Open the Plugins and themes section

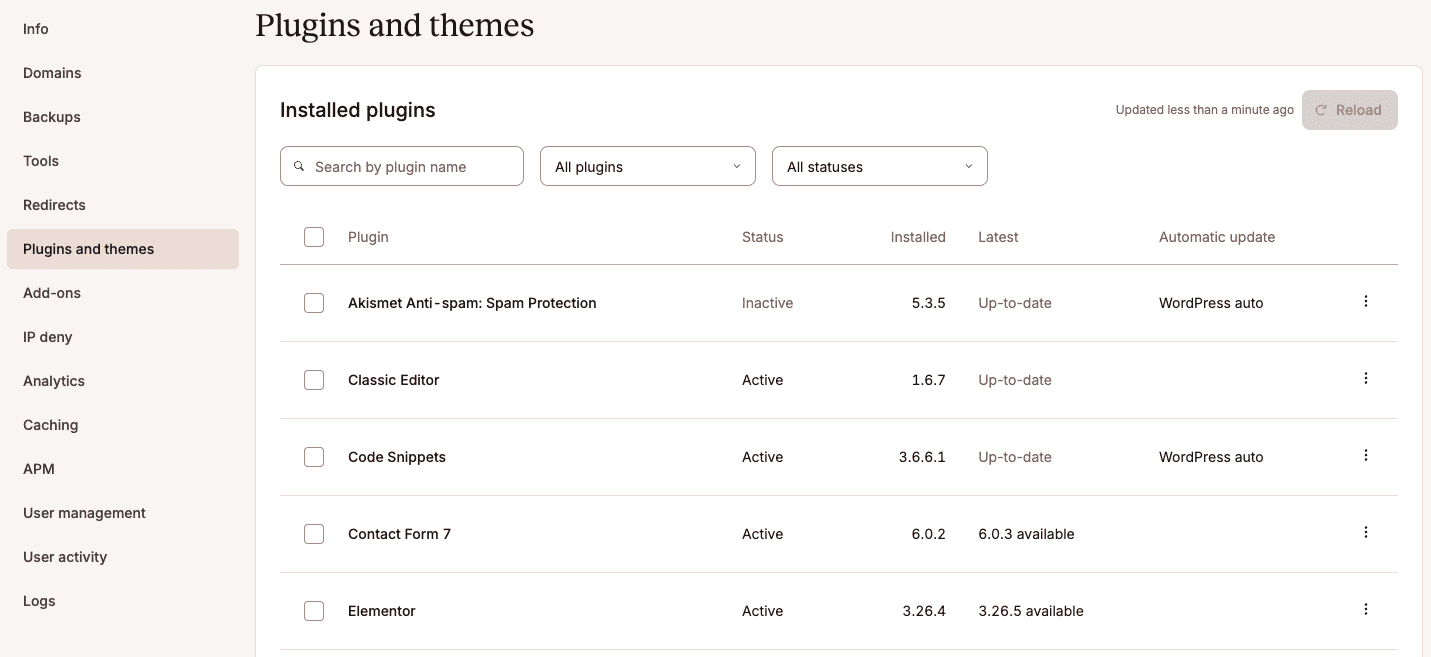[x=88, y=249]
